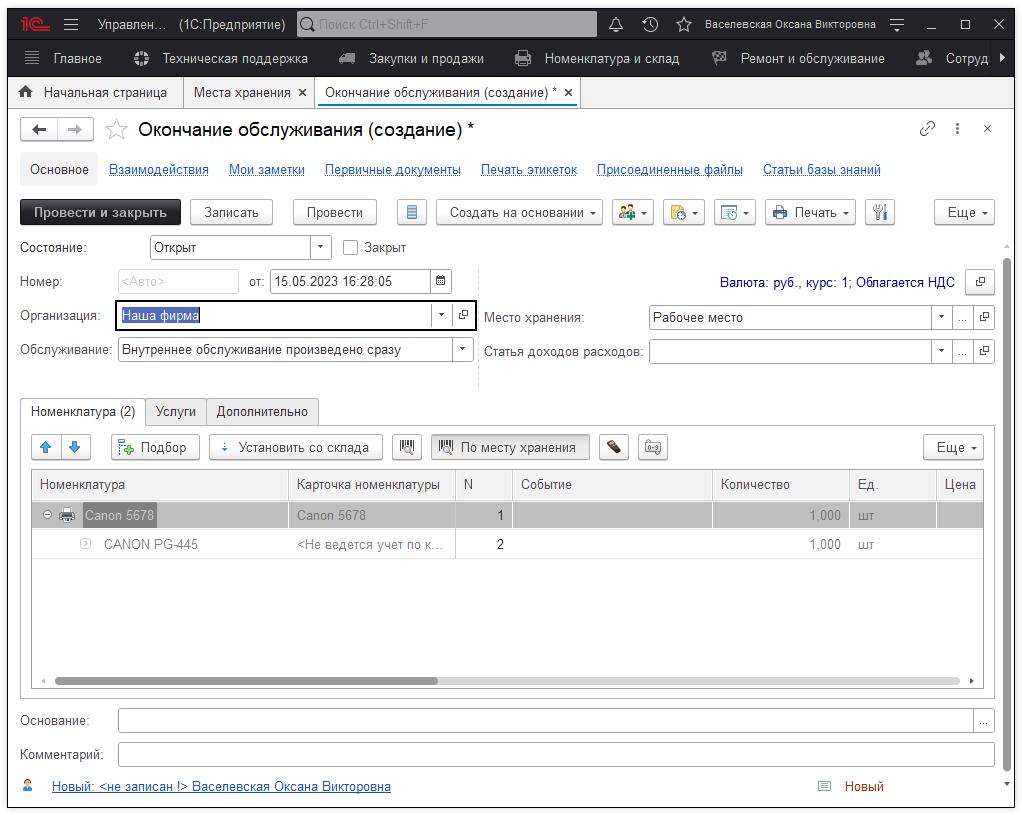Collapse the Canon 5678 tree row
Image resolution: width=1022 pixels, height=815 pixels.
point(47,515)
